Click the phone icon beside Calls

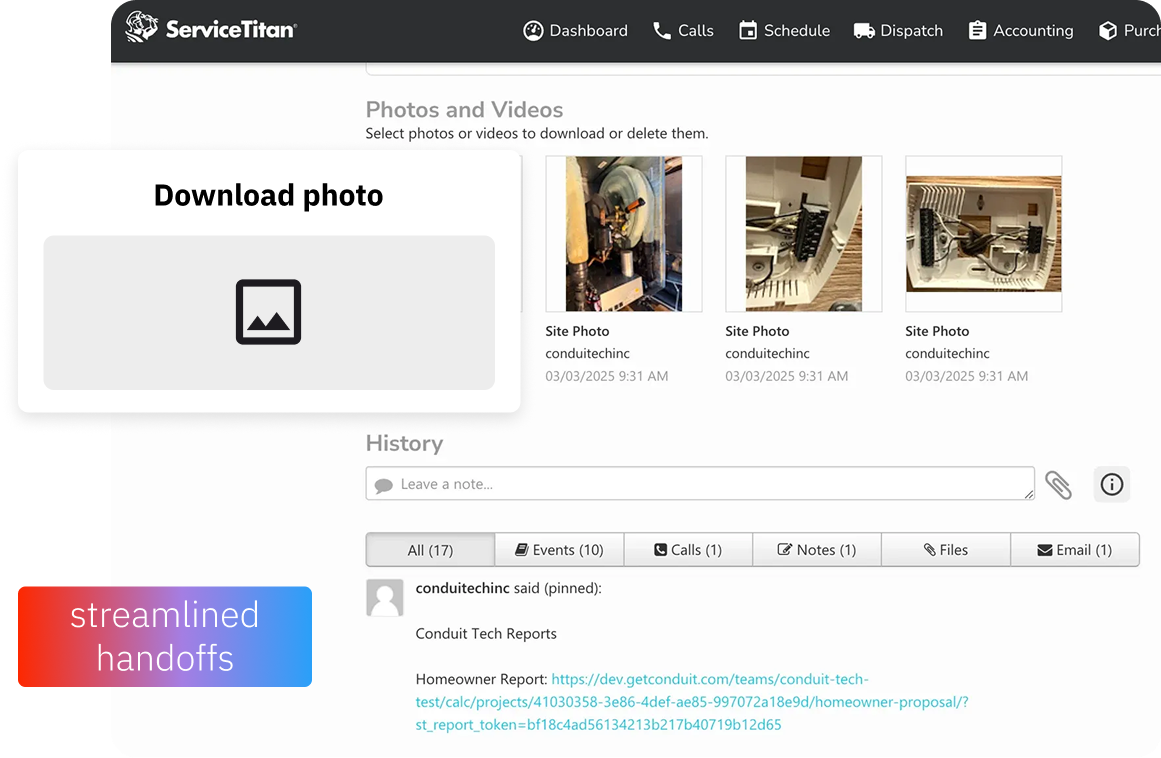(x=662, y=30)
